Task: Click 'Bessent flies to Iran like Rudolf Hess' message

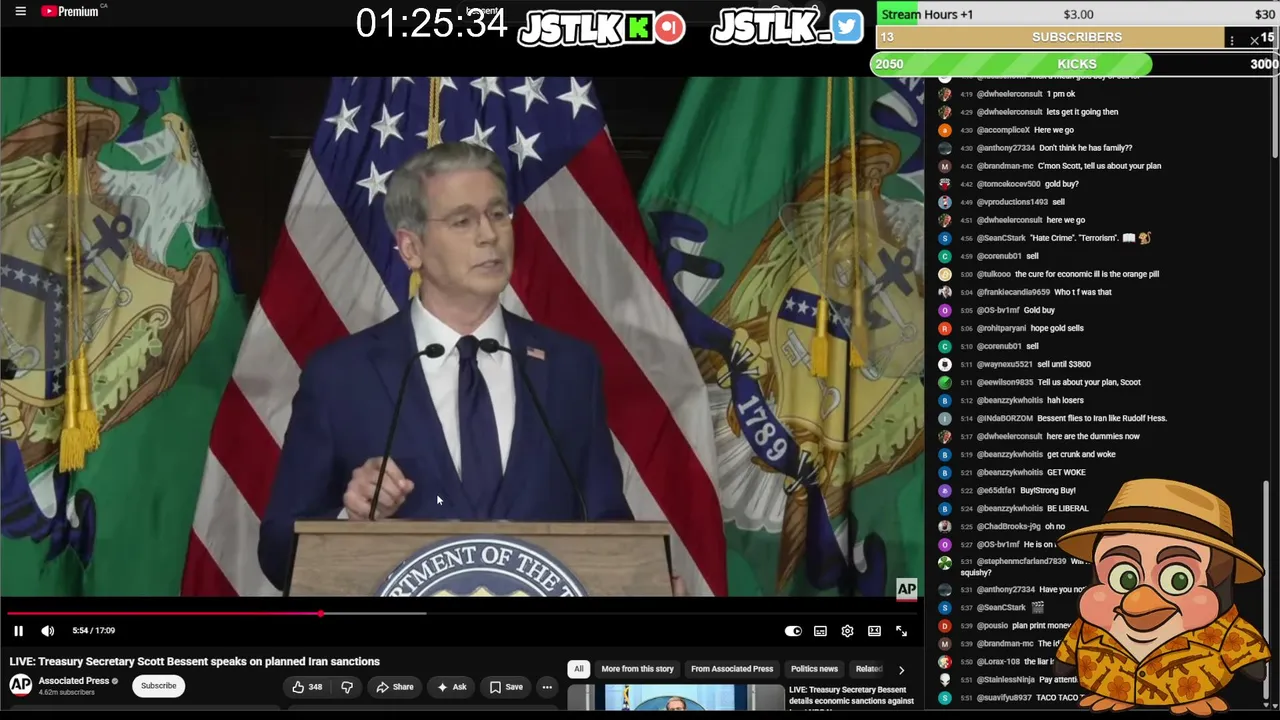Action: pyautogui.click(x=1102, y=418)
